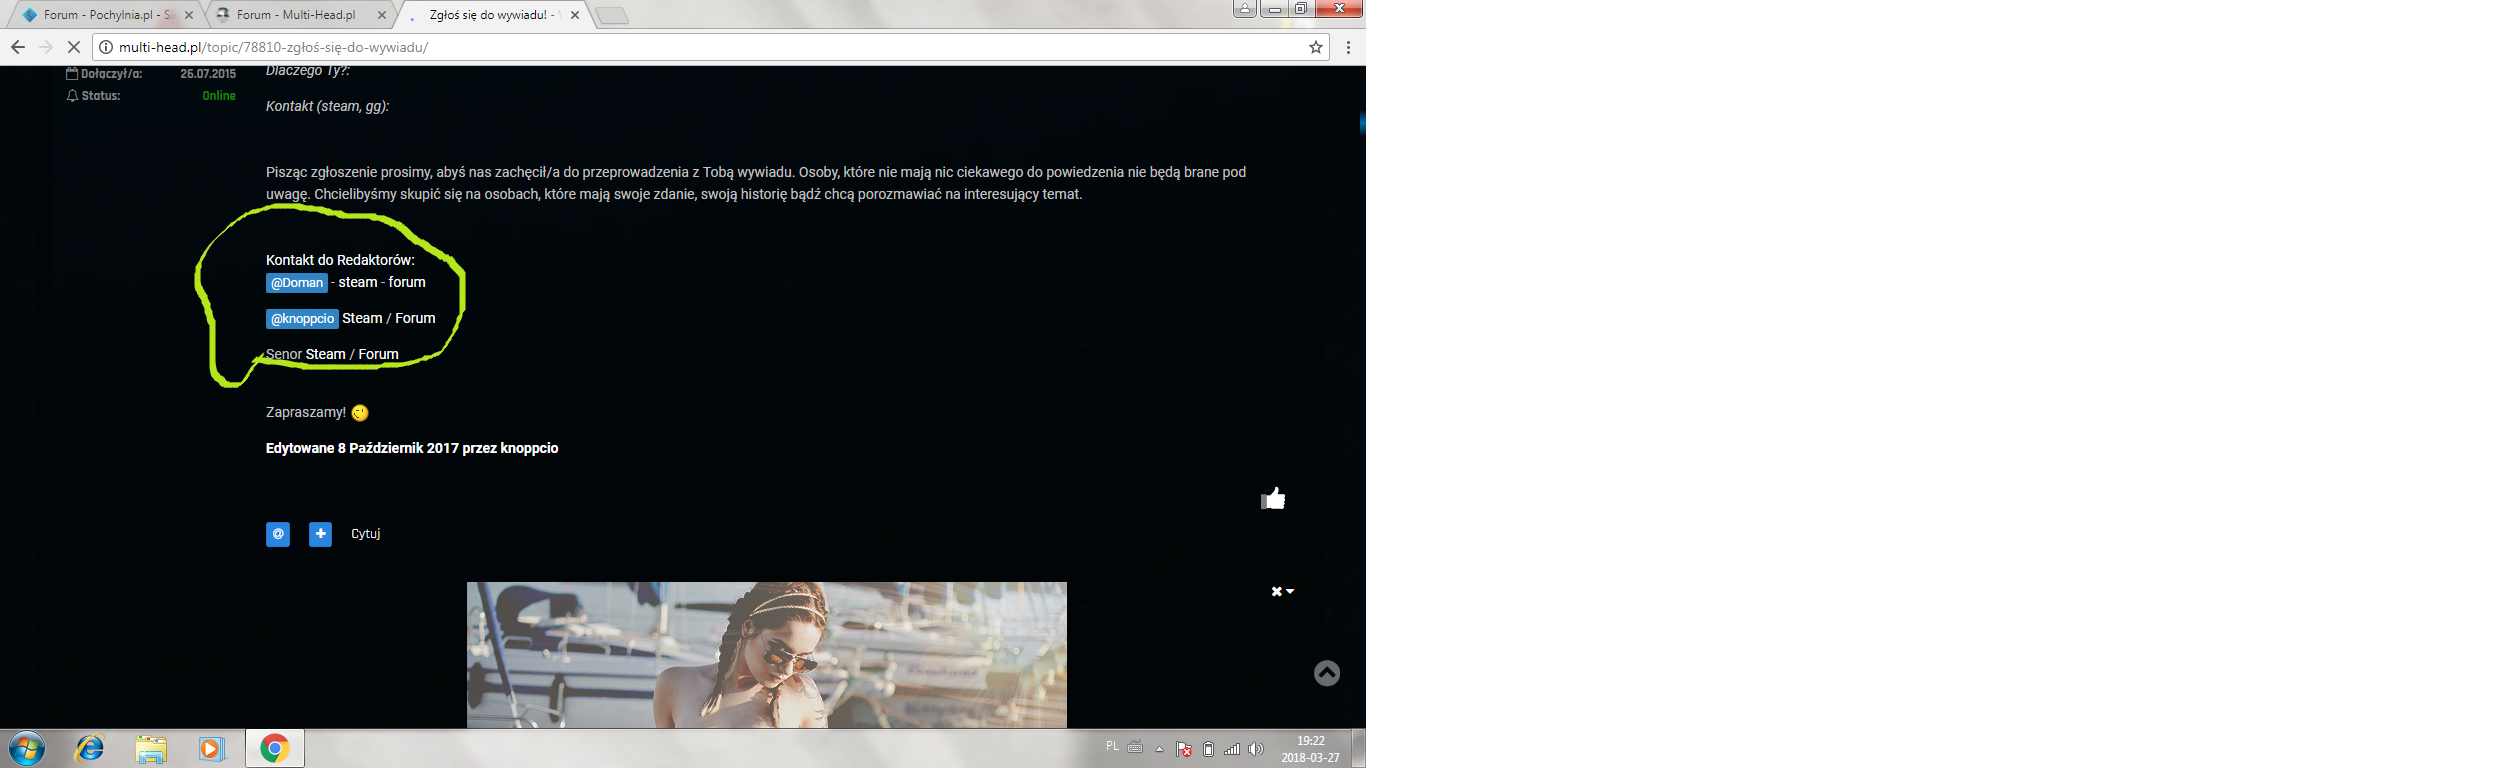The image size is (2500, 768).
Task: Open Windows Start menu orb
Action: 27,748
